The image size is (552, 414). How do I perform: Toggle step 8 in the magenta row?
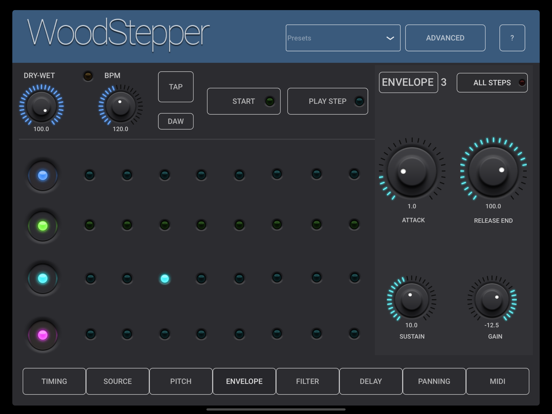(x=354, y=333)
